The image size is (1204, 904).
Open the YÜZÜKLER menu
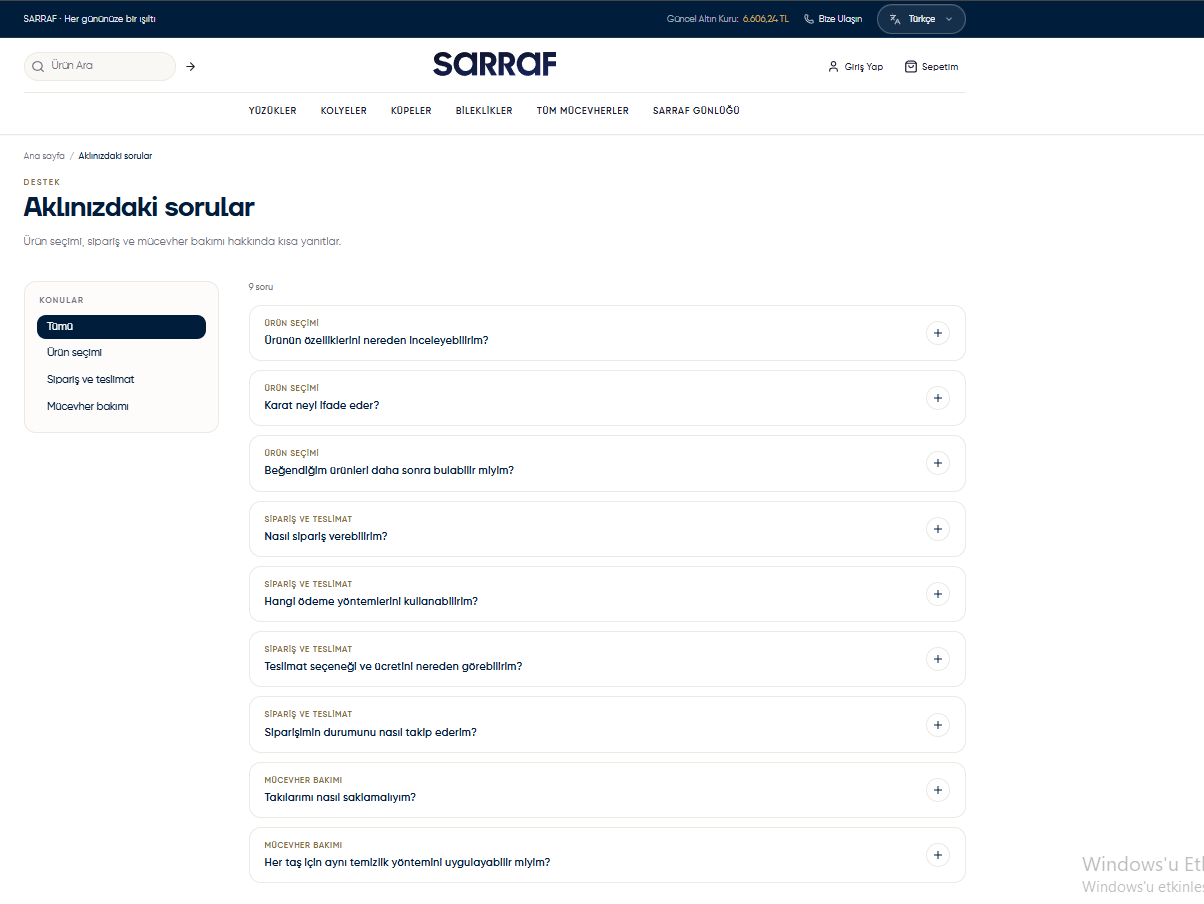tap(273, 111)
